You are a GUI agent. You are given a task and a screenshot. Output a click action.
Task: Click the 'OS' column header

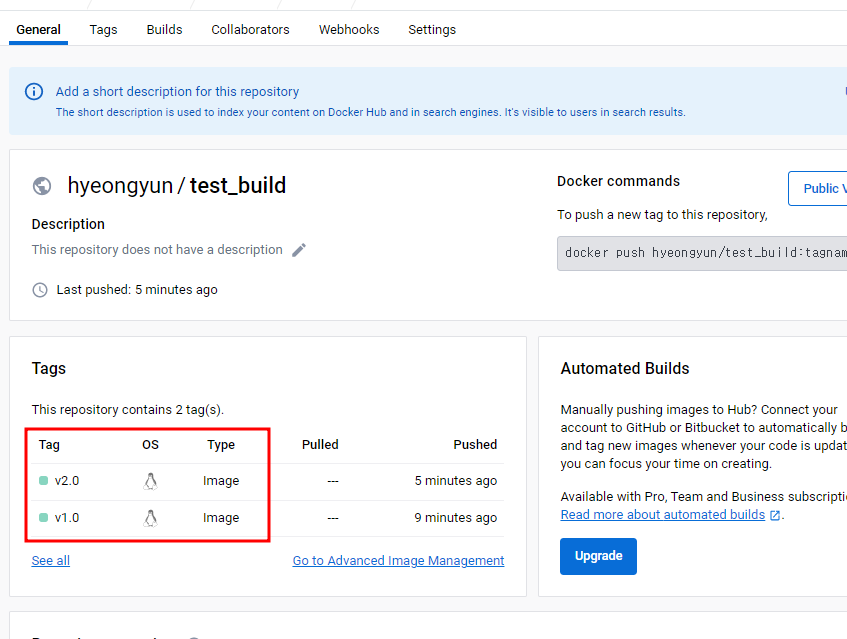pyautogui.click(x=150, y=445)
